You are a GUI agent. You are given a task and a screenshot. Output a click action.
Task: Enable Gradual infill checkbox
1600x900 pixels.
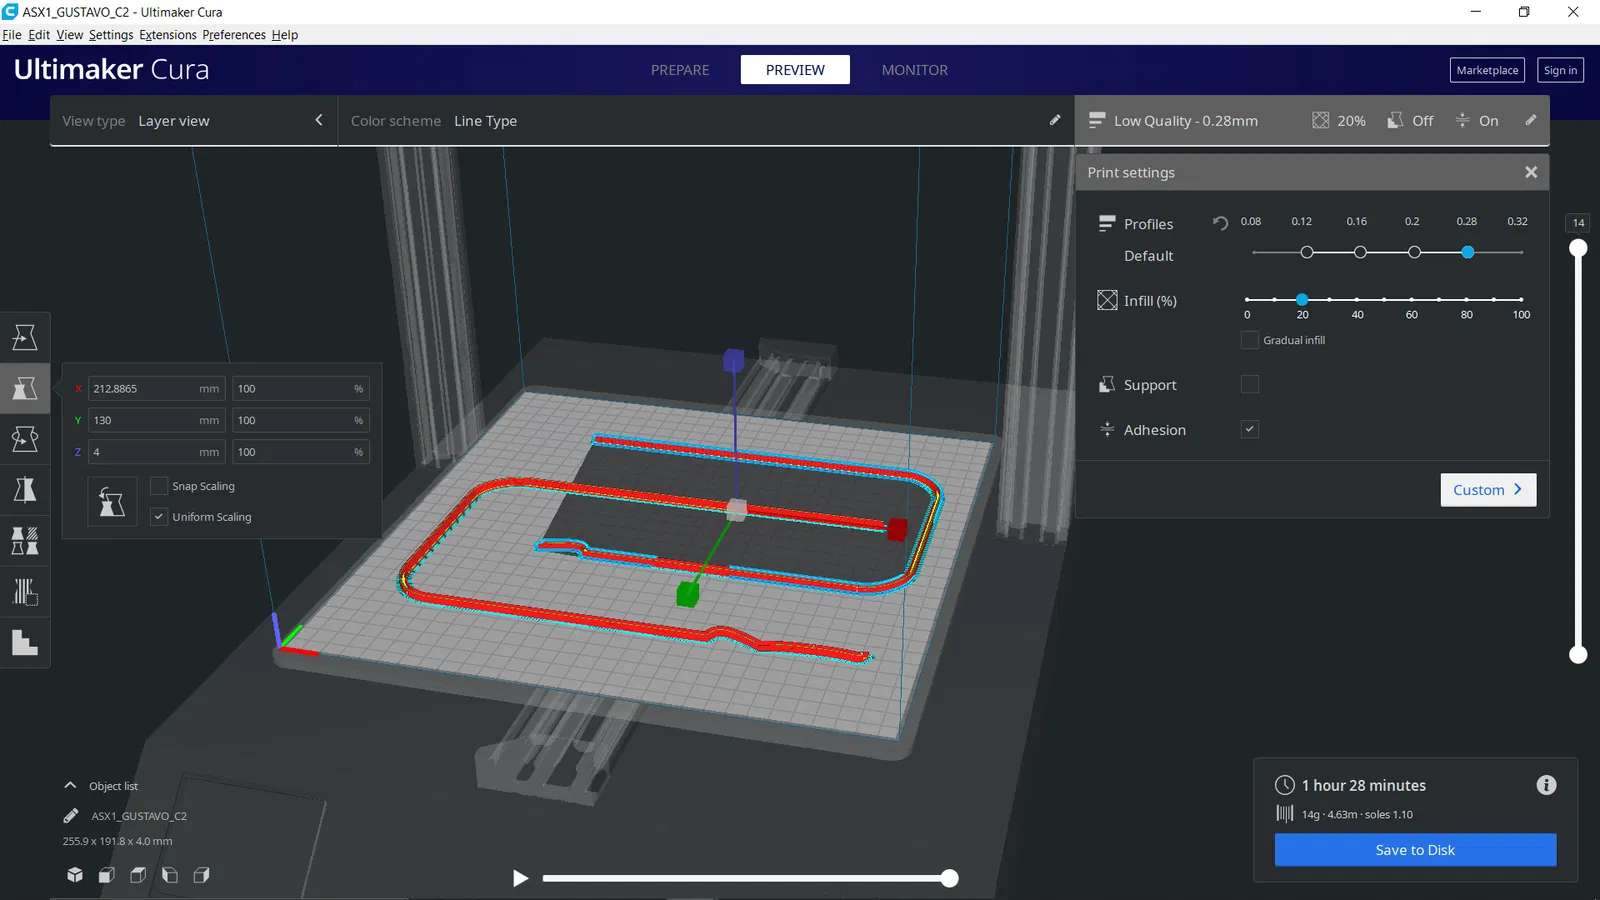(x=1250, y=340)
